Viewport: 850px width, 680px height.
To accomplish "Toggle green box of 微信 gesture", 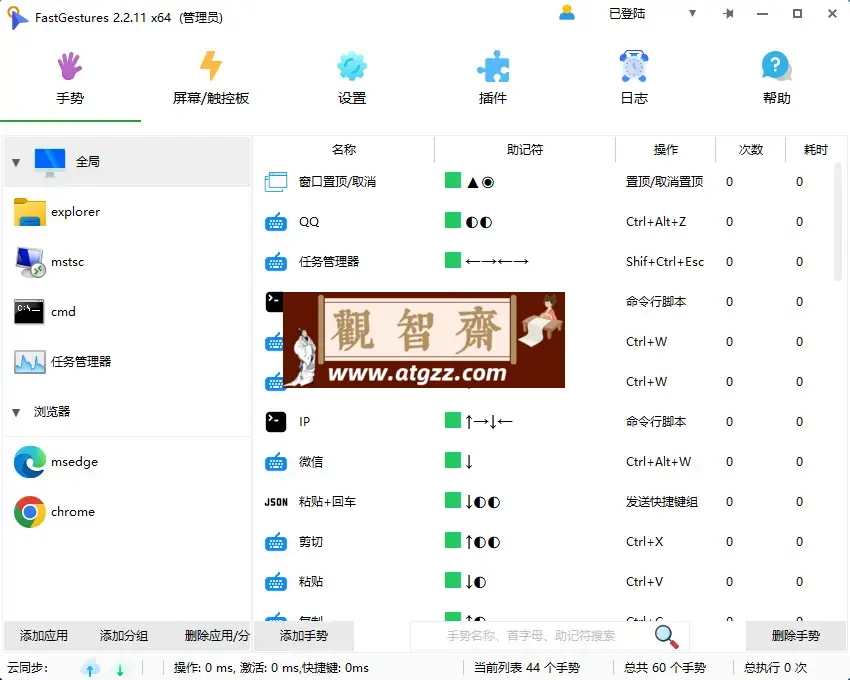I will coord(453,460).
